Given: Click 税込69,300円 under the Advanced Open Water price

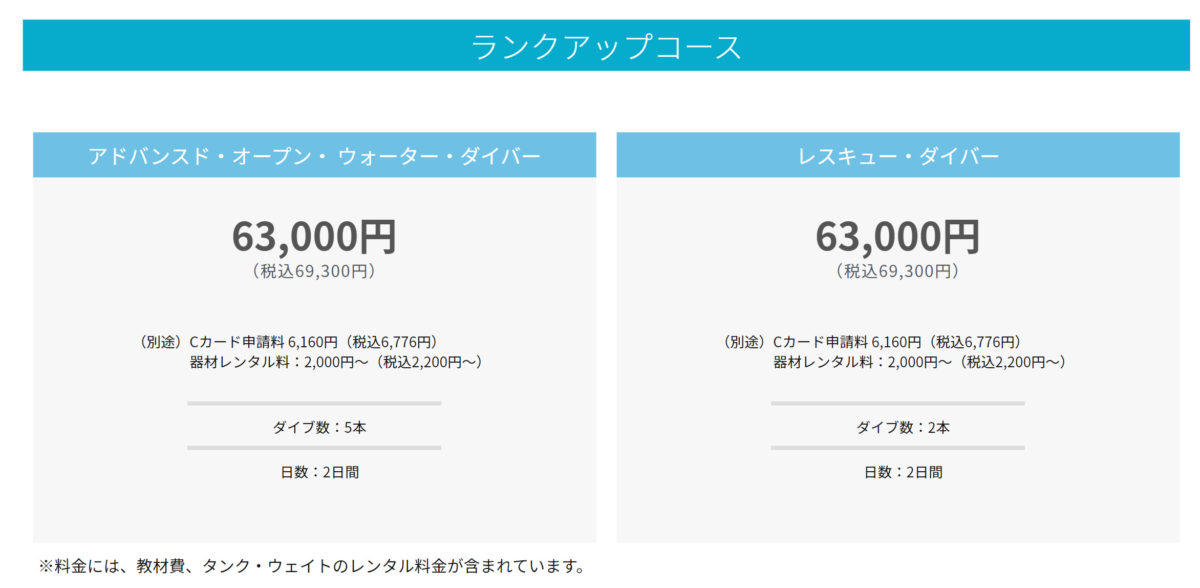Looking at the screenshot, I should coord(314,271).
